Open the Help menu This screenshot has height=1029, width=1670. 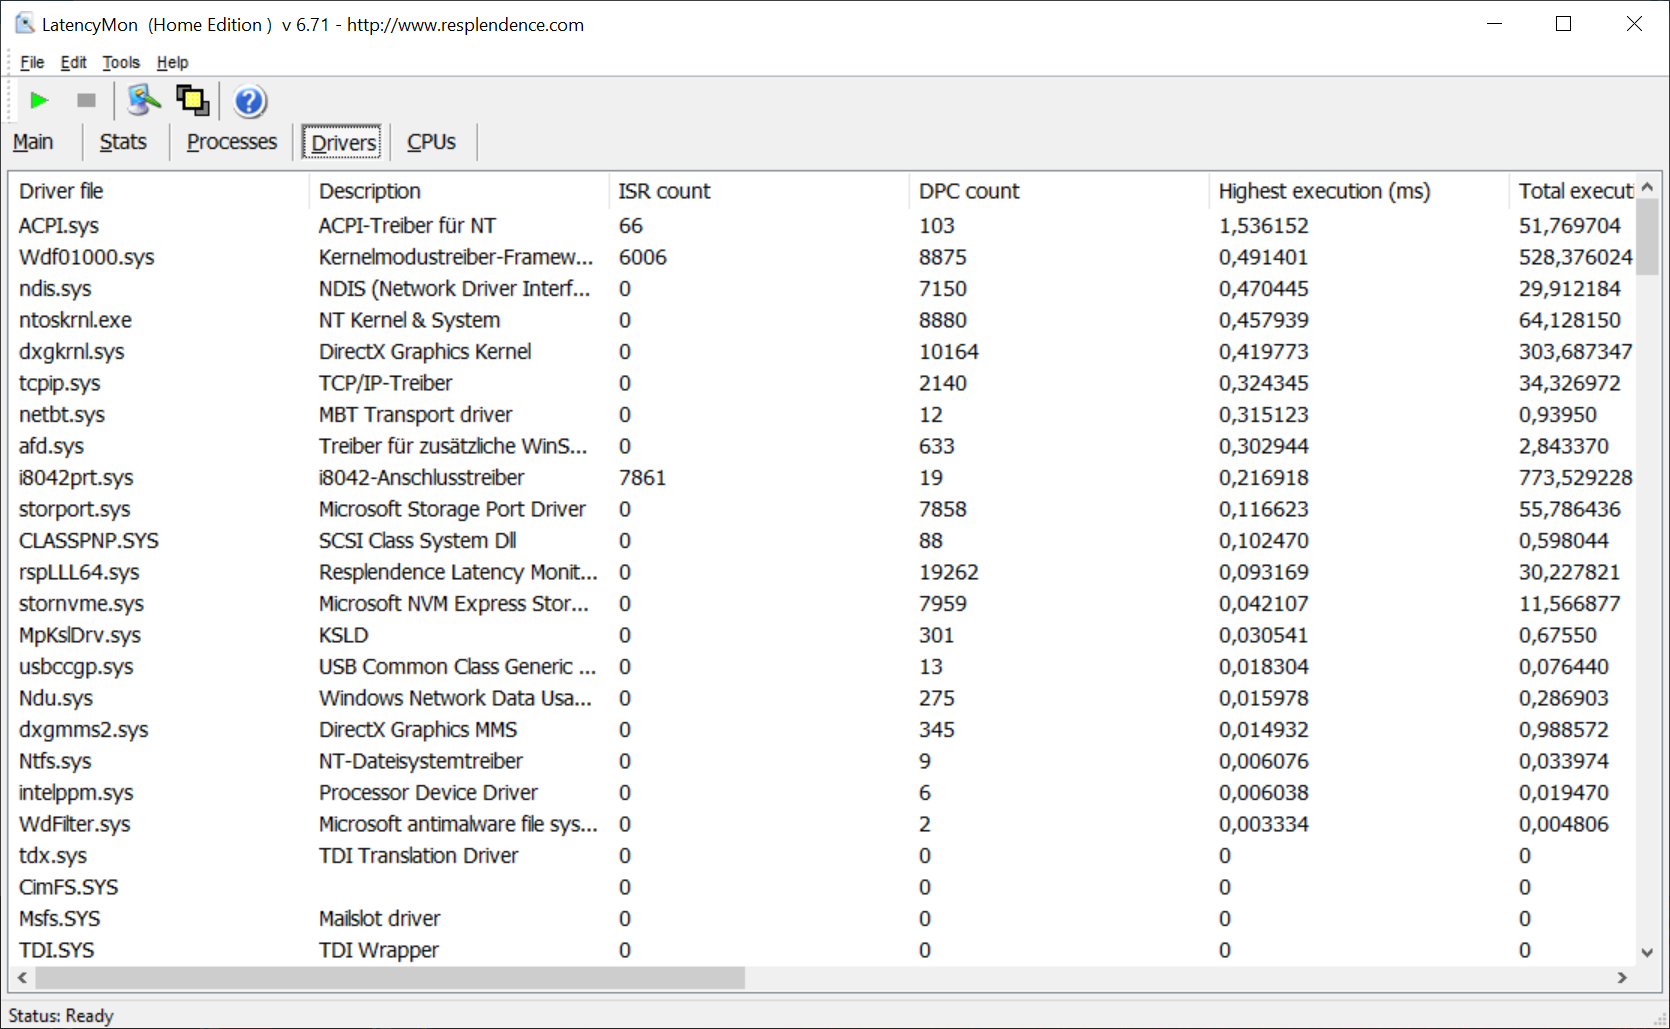click(x=172, y=62)
